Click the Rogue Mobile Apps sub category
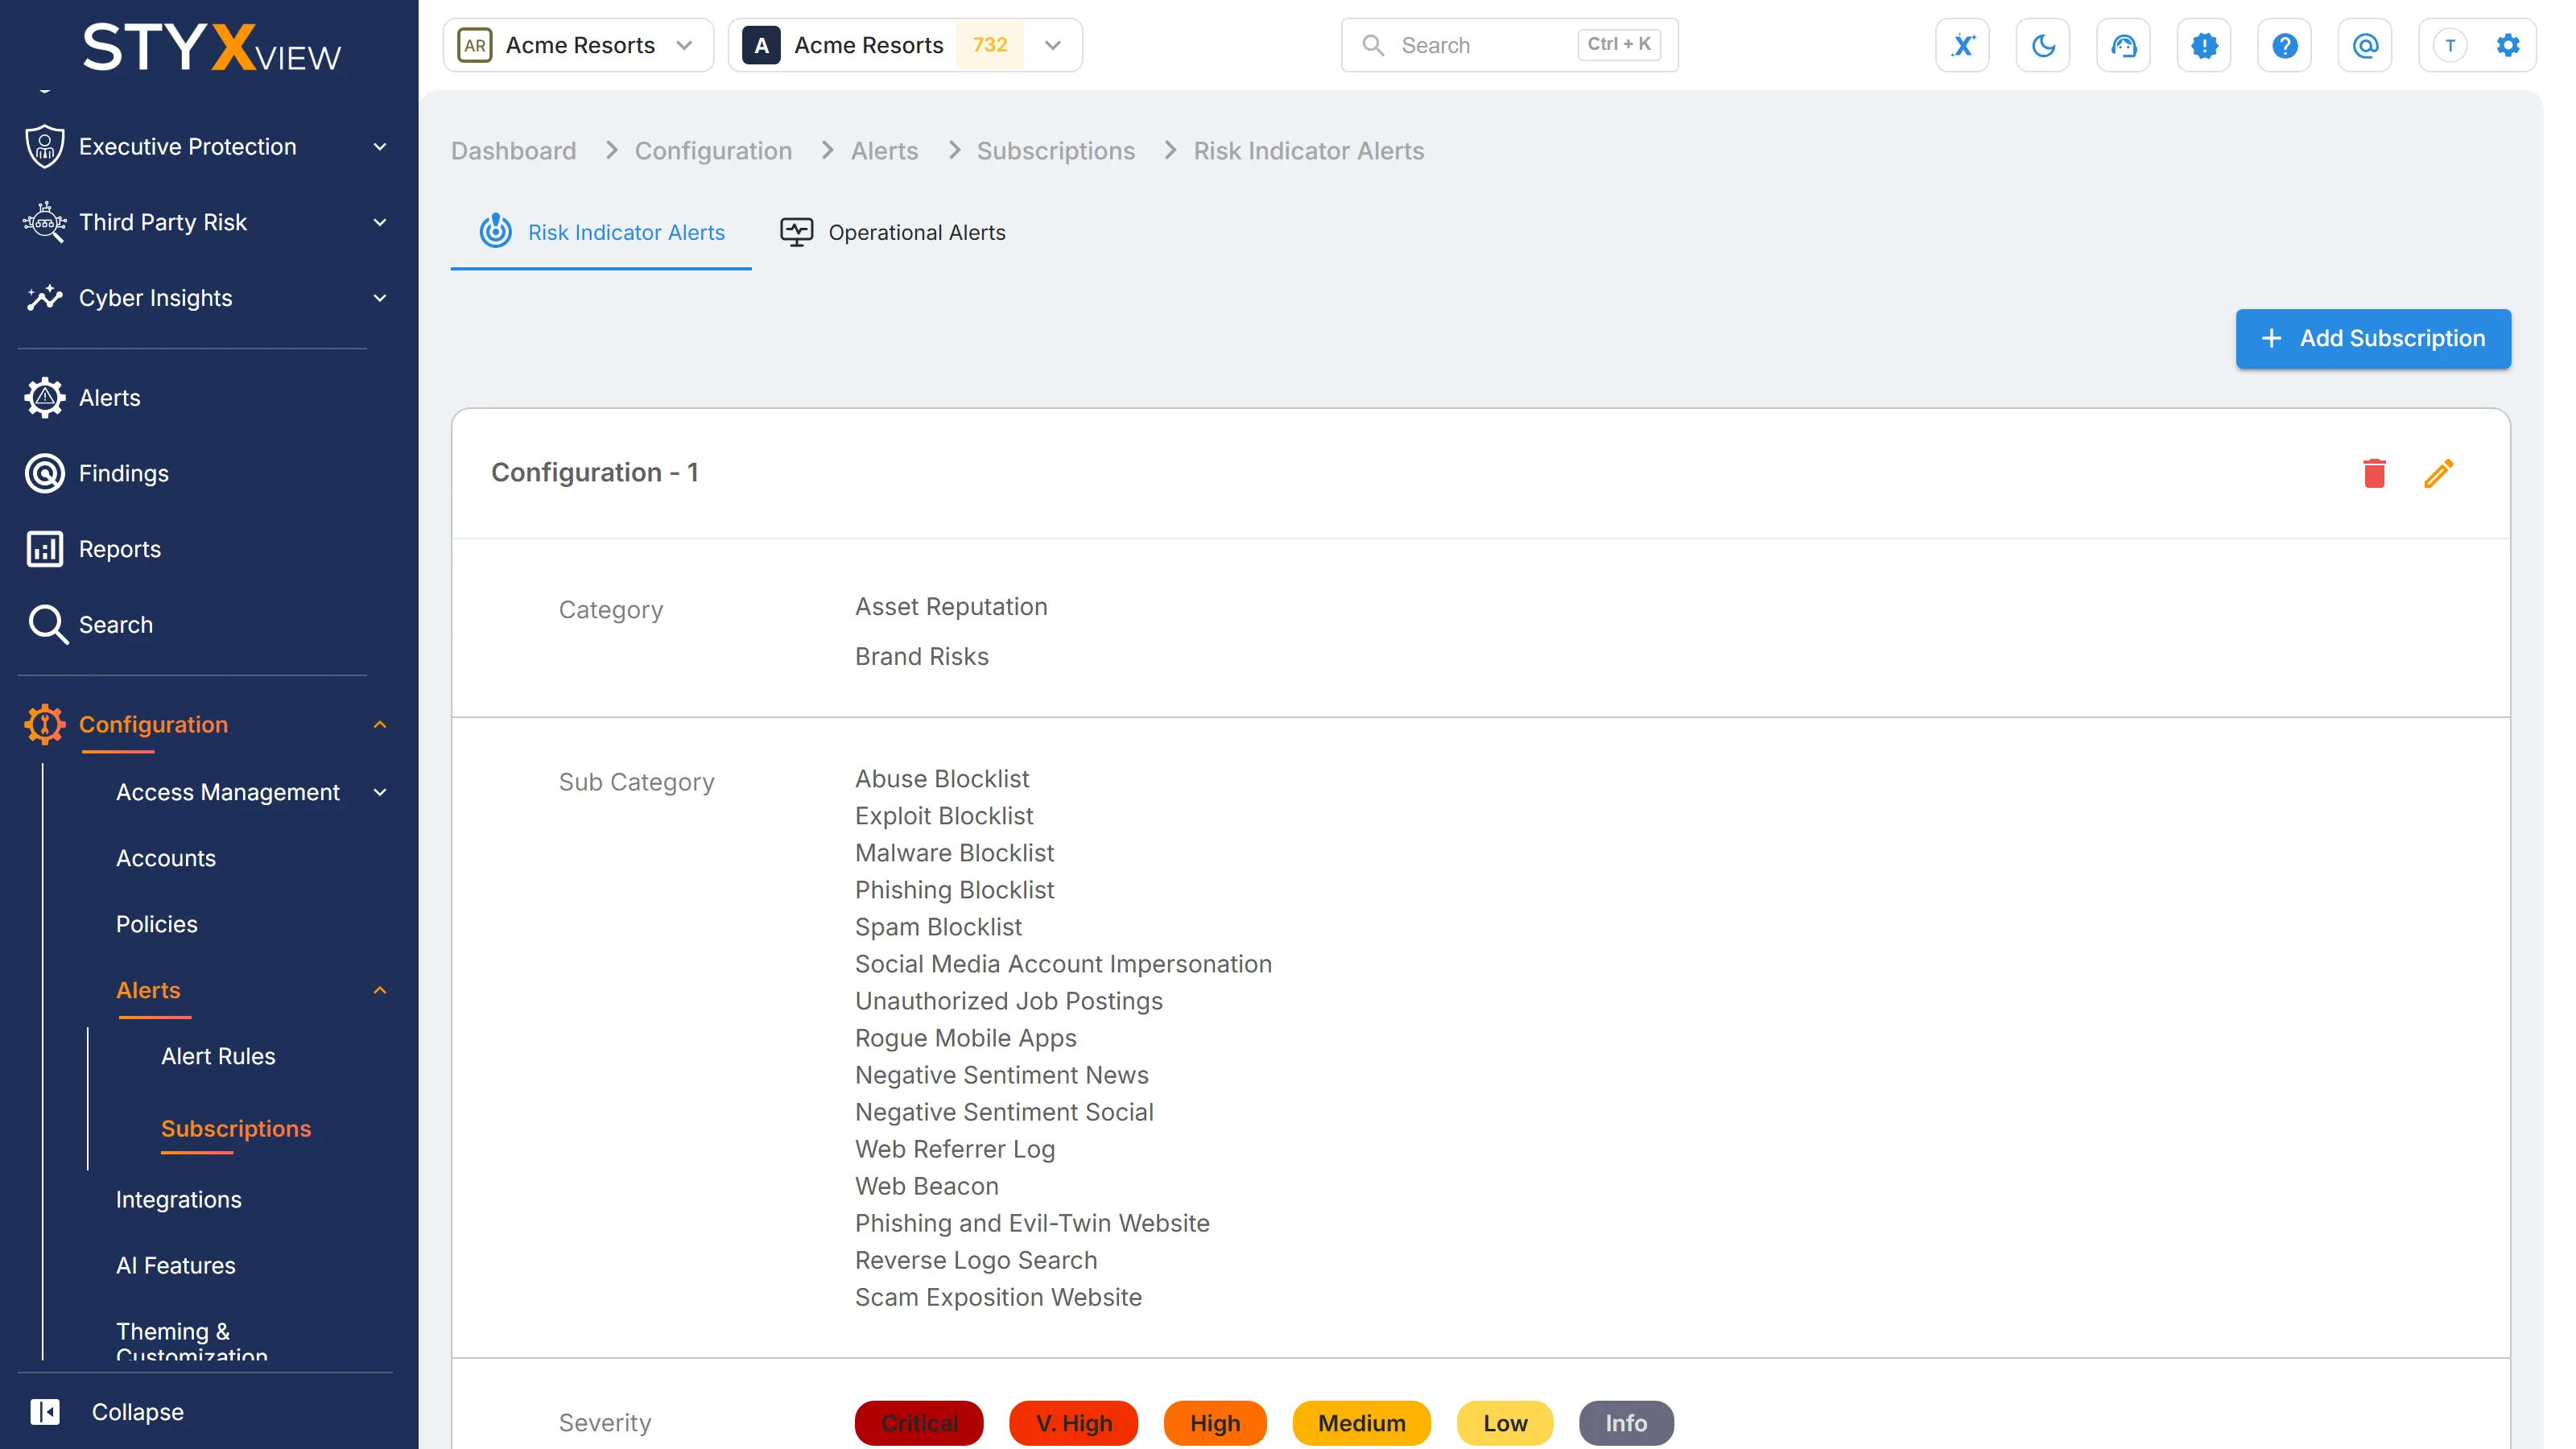Screen dimensions: 2576x1449 [x=965, y=1037]
